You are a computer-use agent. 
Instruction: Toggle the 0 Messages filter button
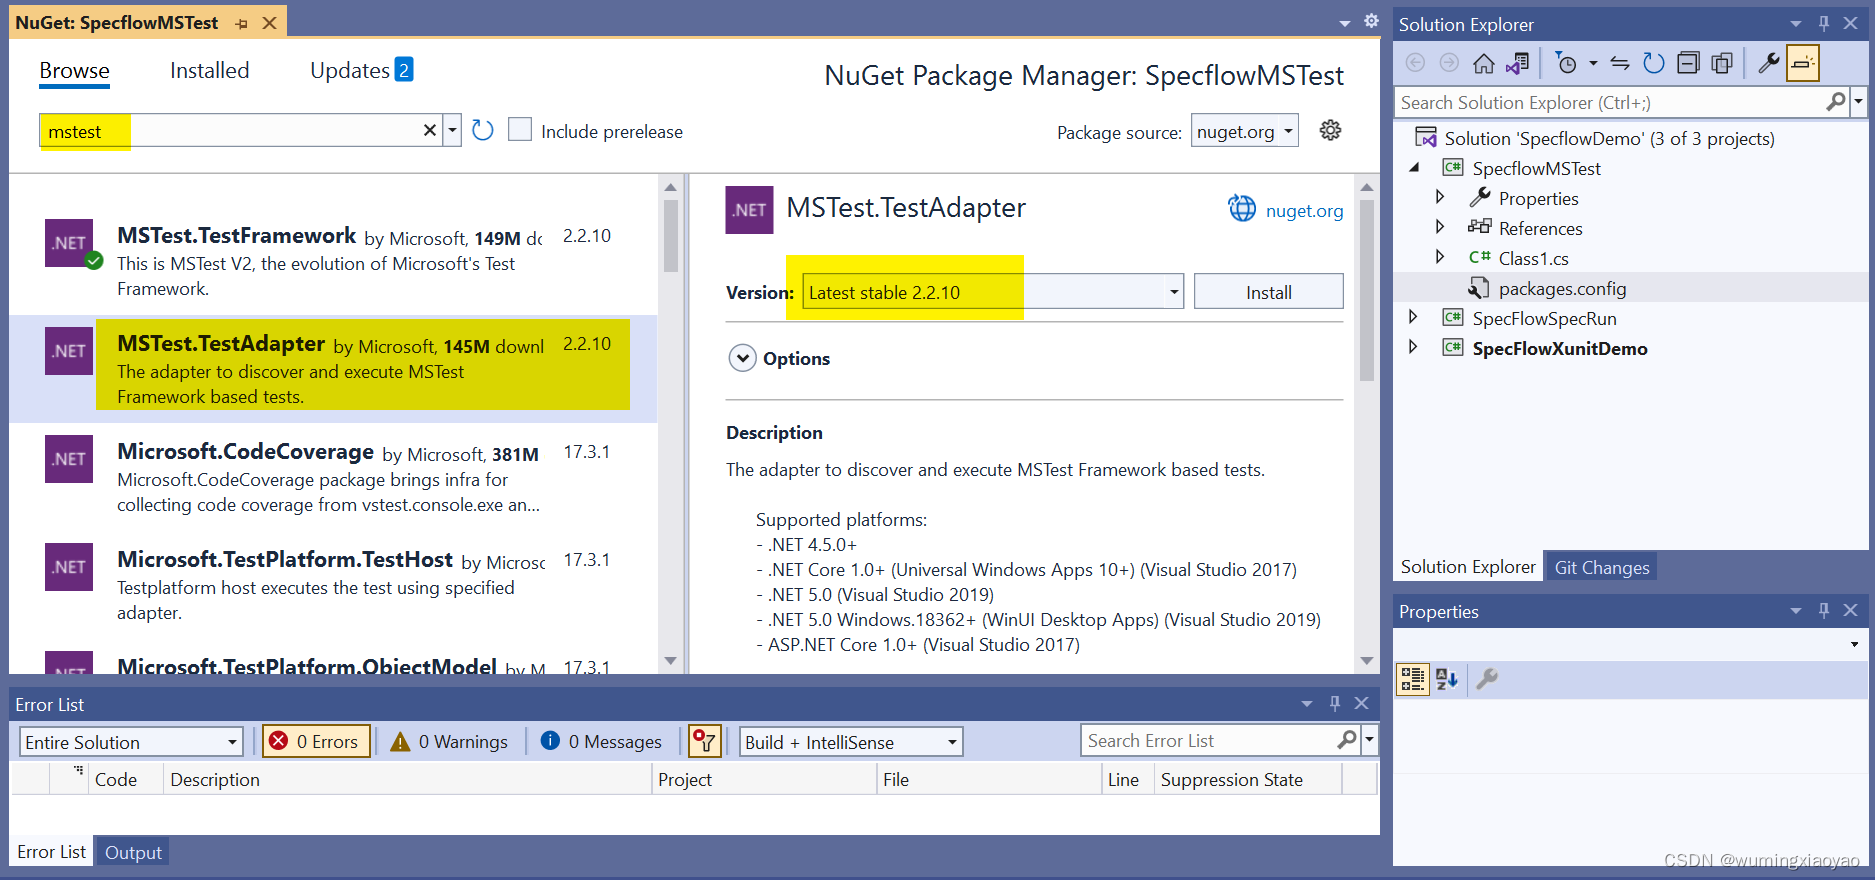601,741
